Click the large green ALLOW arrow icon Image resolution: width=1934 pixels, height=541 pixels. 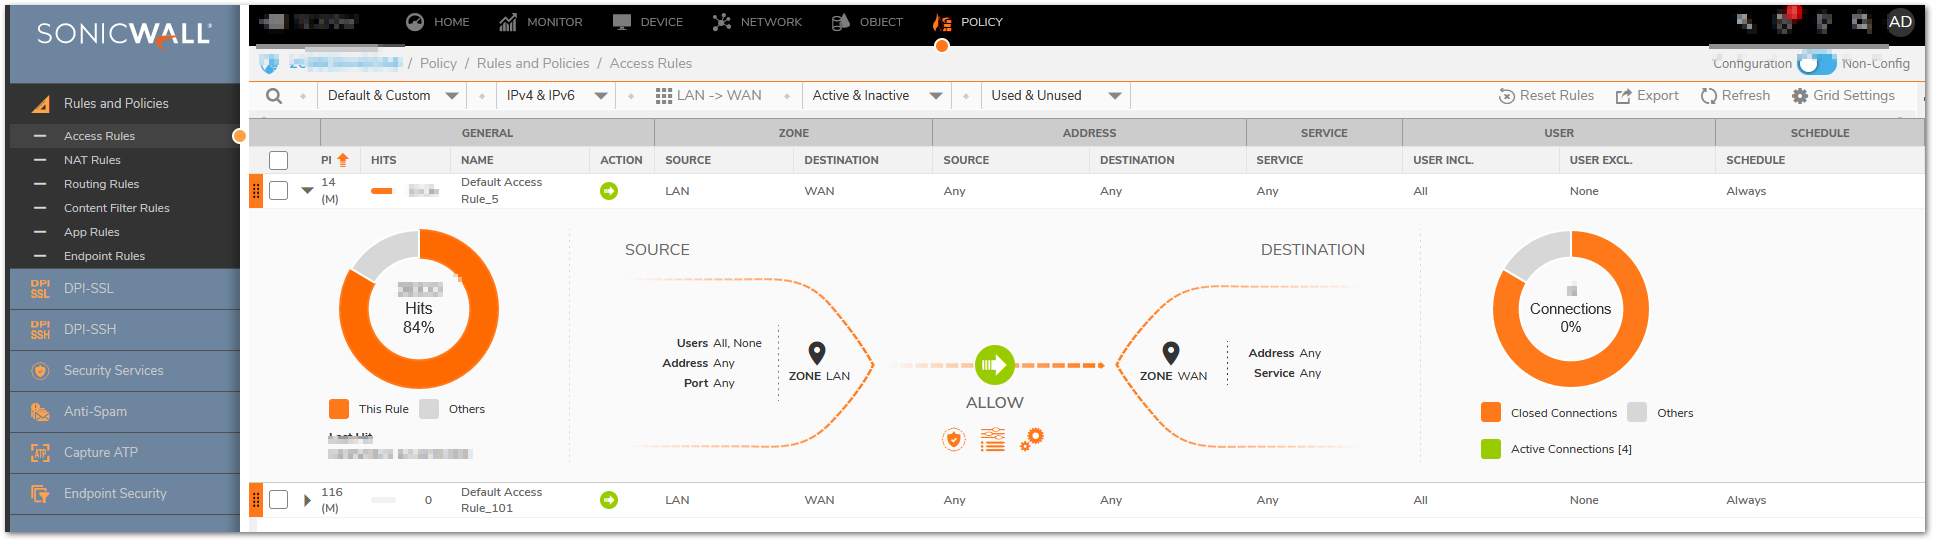tap(995, 365)
